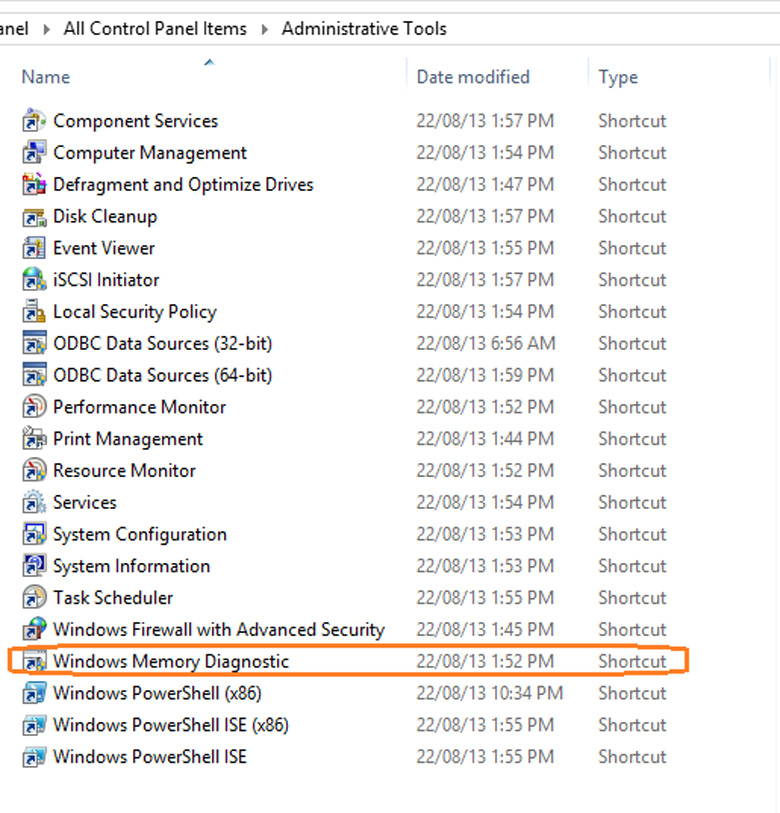
Task: Sort the list by Name column header
Action: (46, 77)
